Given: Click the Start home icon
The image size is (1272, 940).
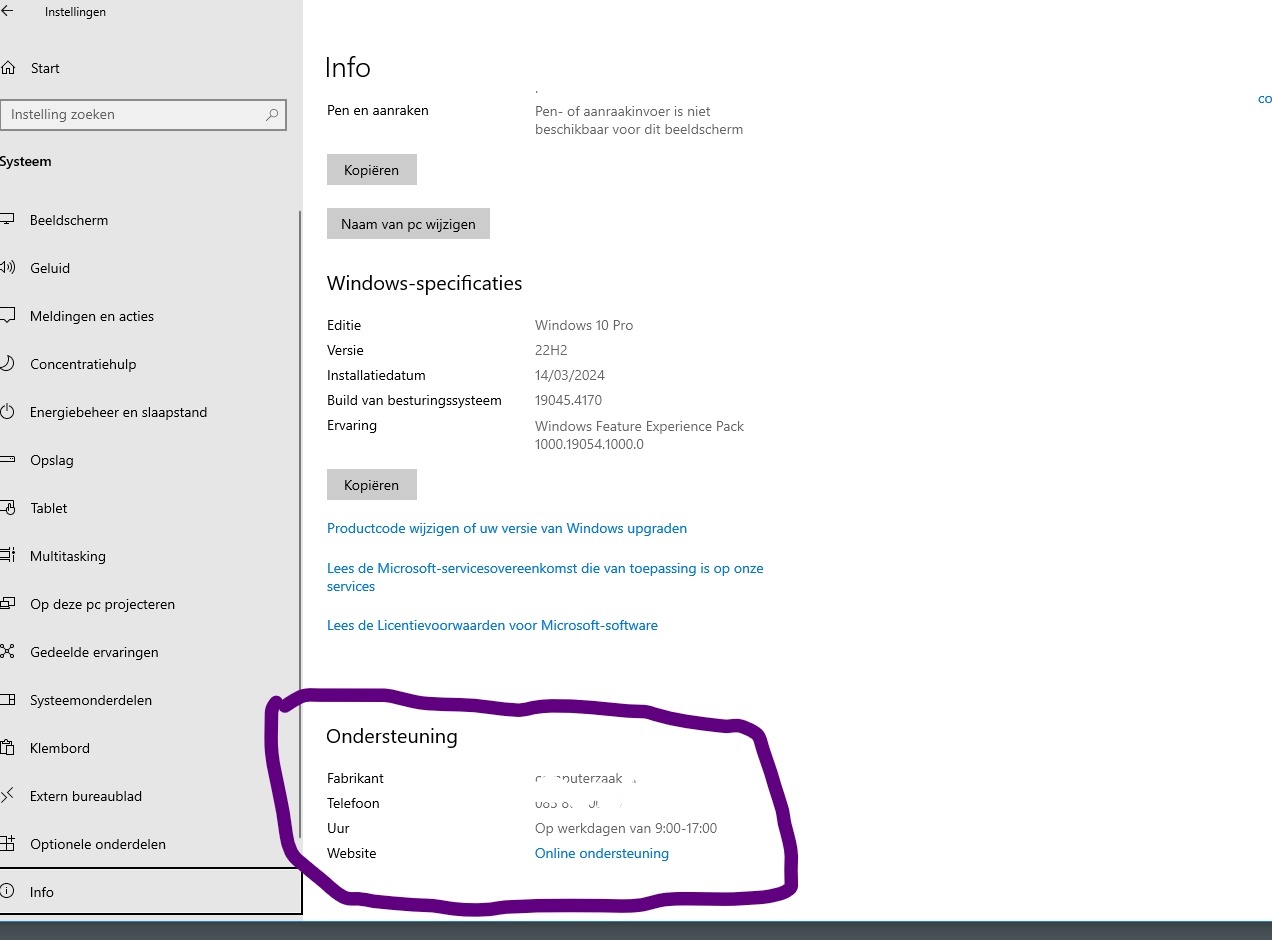Looking at the screenshot, I should (8, 68).
